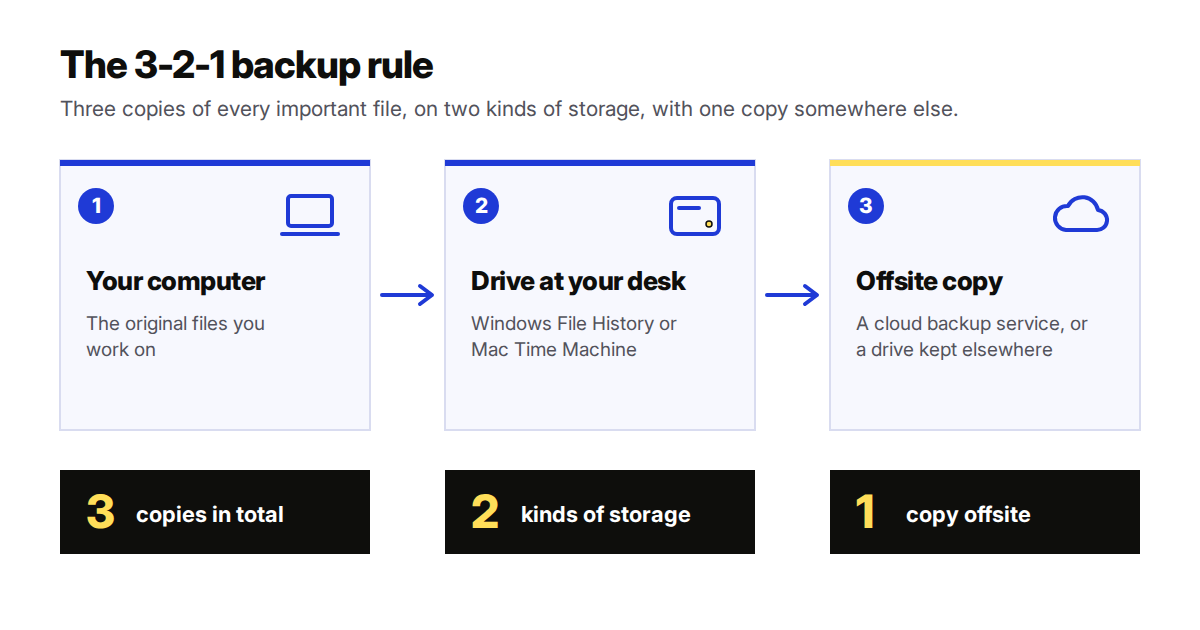This screenshot has height=630, width=1200.
Task: Click the "kinds of storage" label
Action: (606, 515)
